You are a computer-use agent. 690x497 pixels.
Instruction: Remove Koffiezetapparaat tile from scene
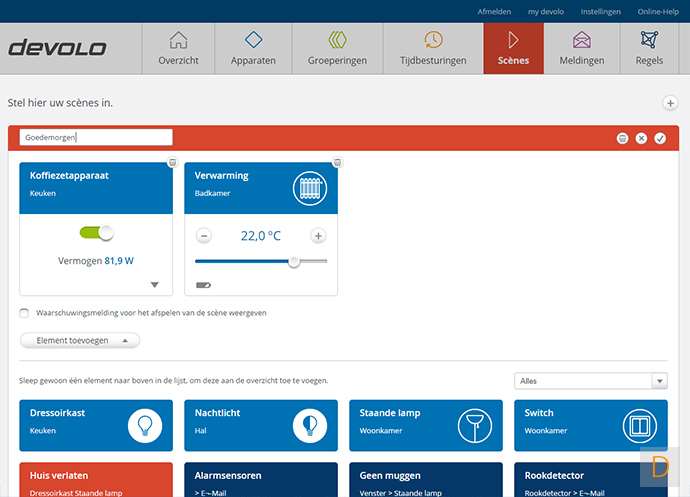172,162
